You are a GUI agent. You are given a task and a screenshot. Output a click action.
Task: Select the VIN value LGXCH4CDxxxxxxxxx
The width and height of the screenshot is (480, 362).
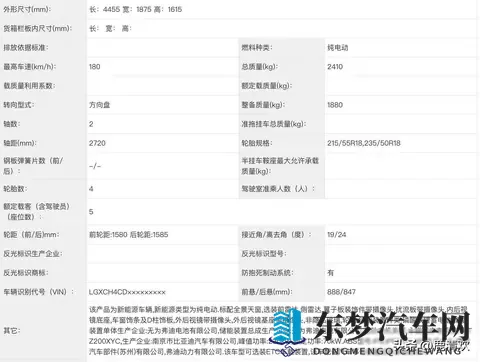(x=127, y=292)
